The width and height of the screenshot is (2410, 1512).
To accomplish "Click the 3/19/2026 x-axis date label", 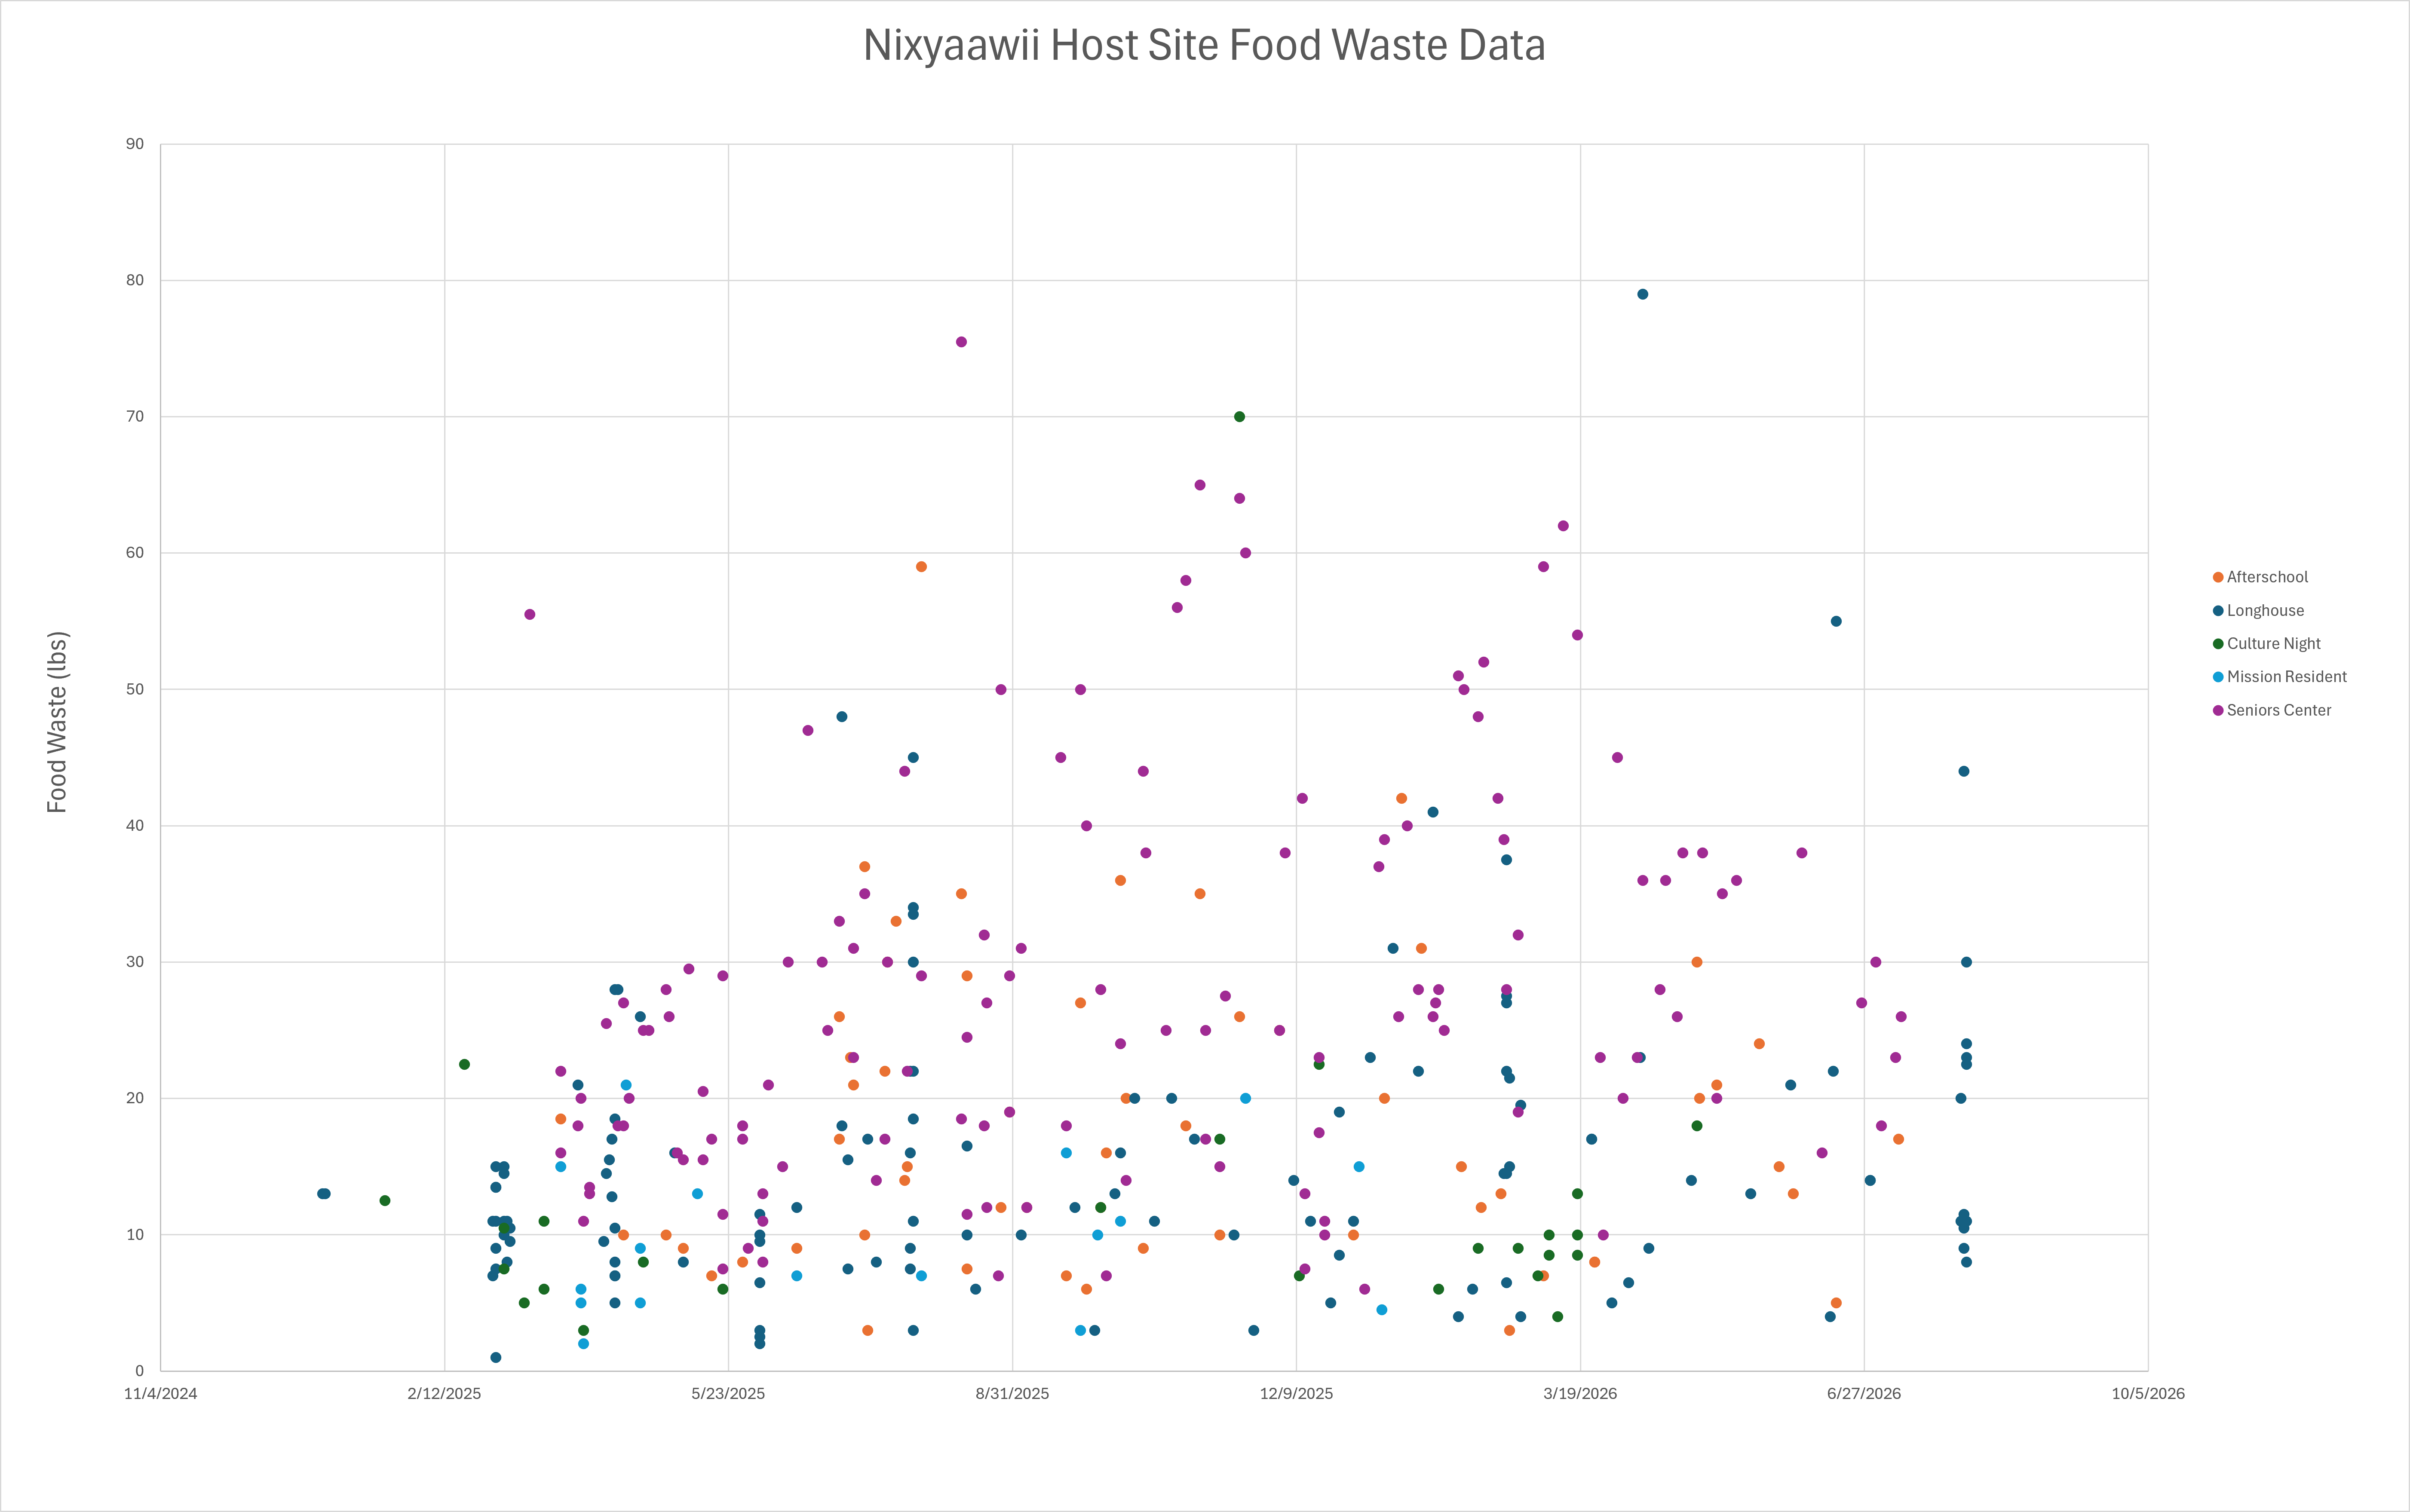I will pyautogui.click(x=1580, y=1394).
